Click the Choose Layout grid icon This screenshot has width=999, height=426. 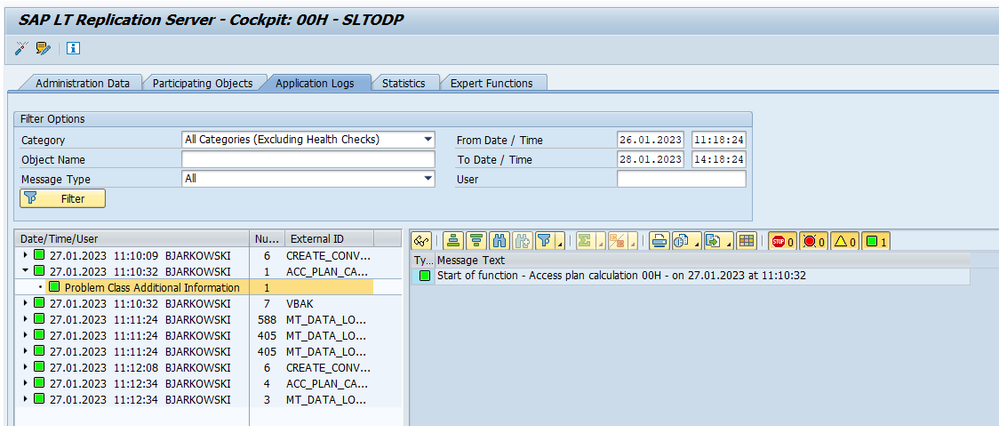tap(747, 241)
